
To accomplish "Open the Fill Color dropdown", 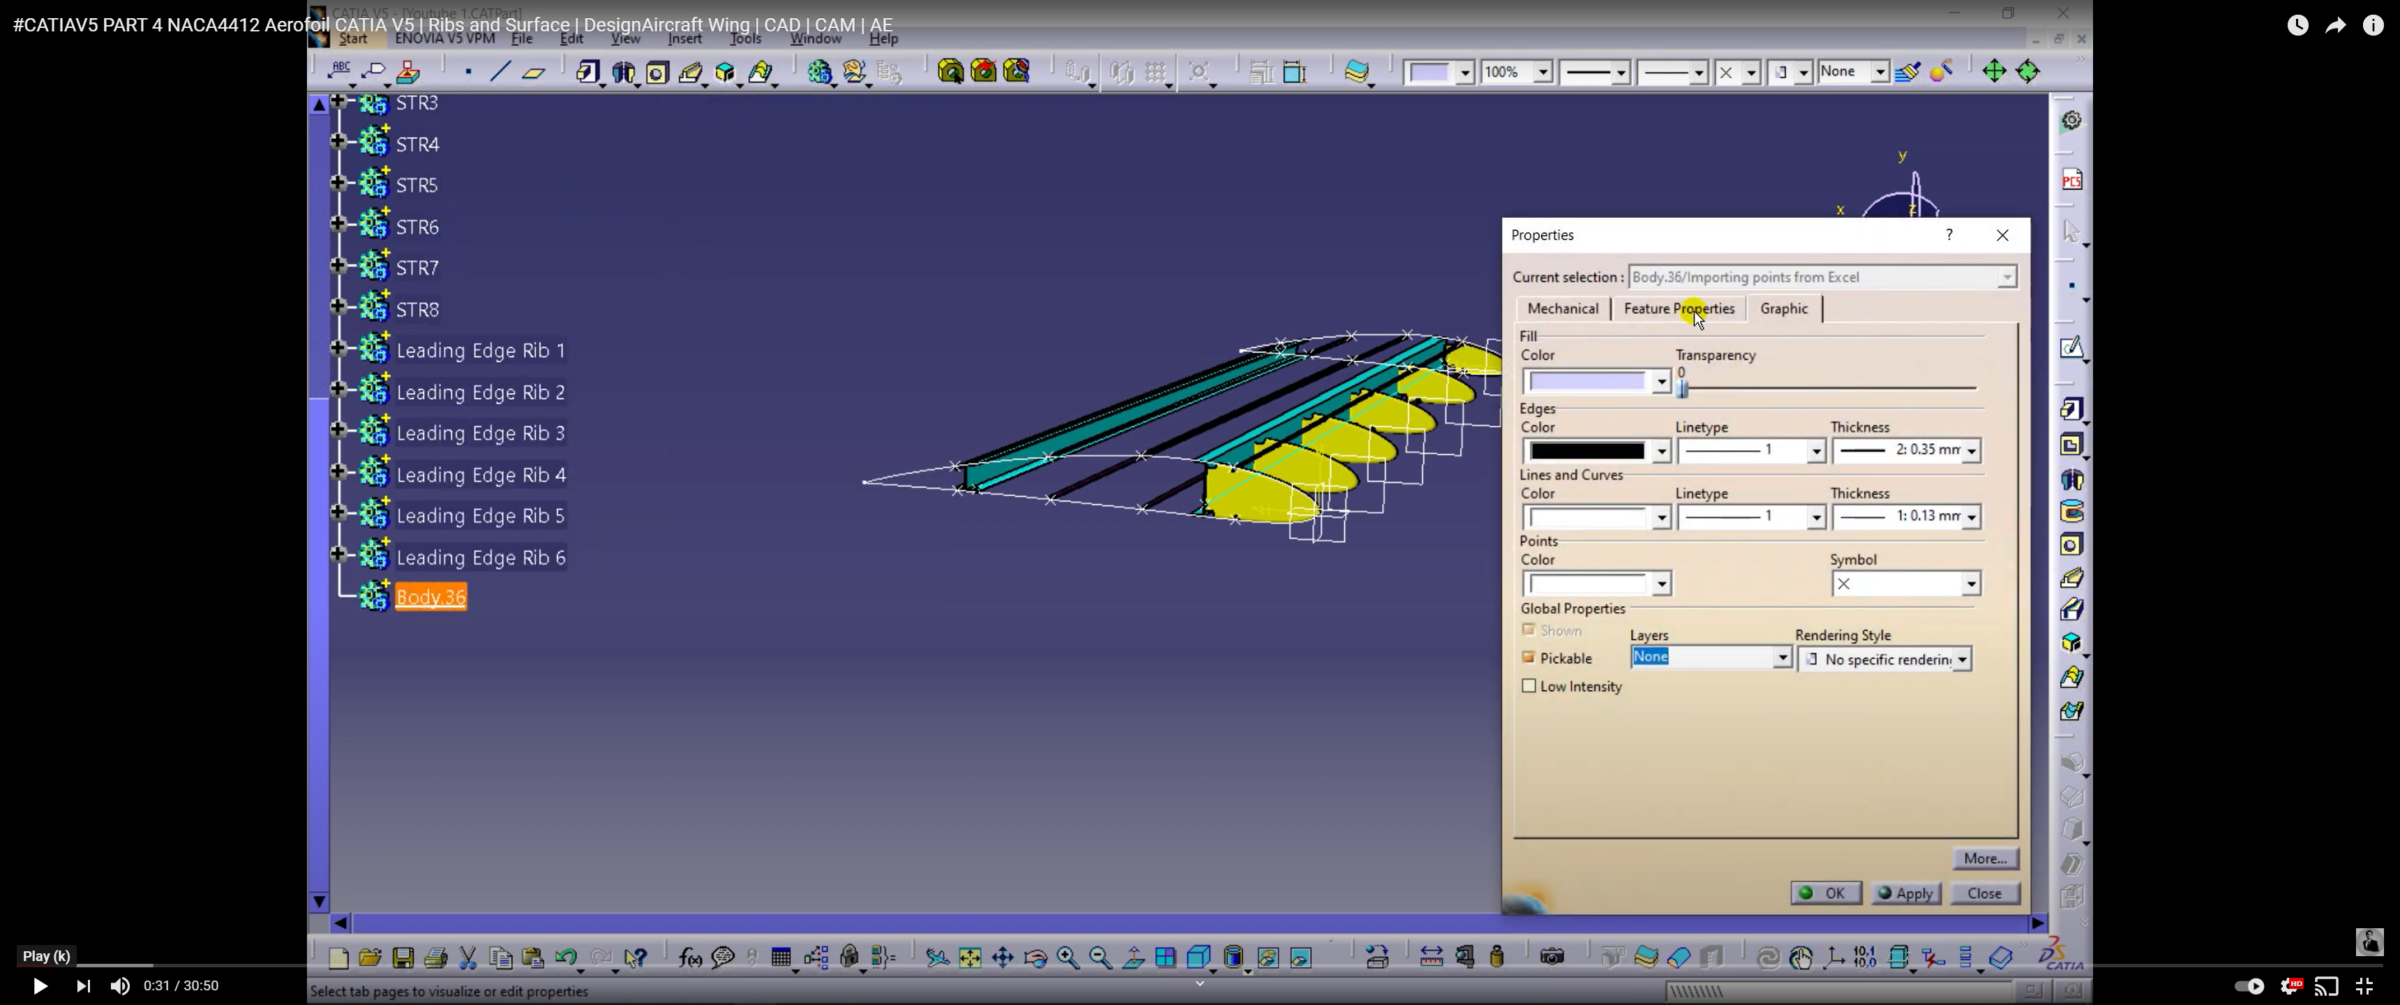I will point(1661,382).
